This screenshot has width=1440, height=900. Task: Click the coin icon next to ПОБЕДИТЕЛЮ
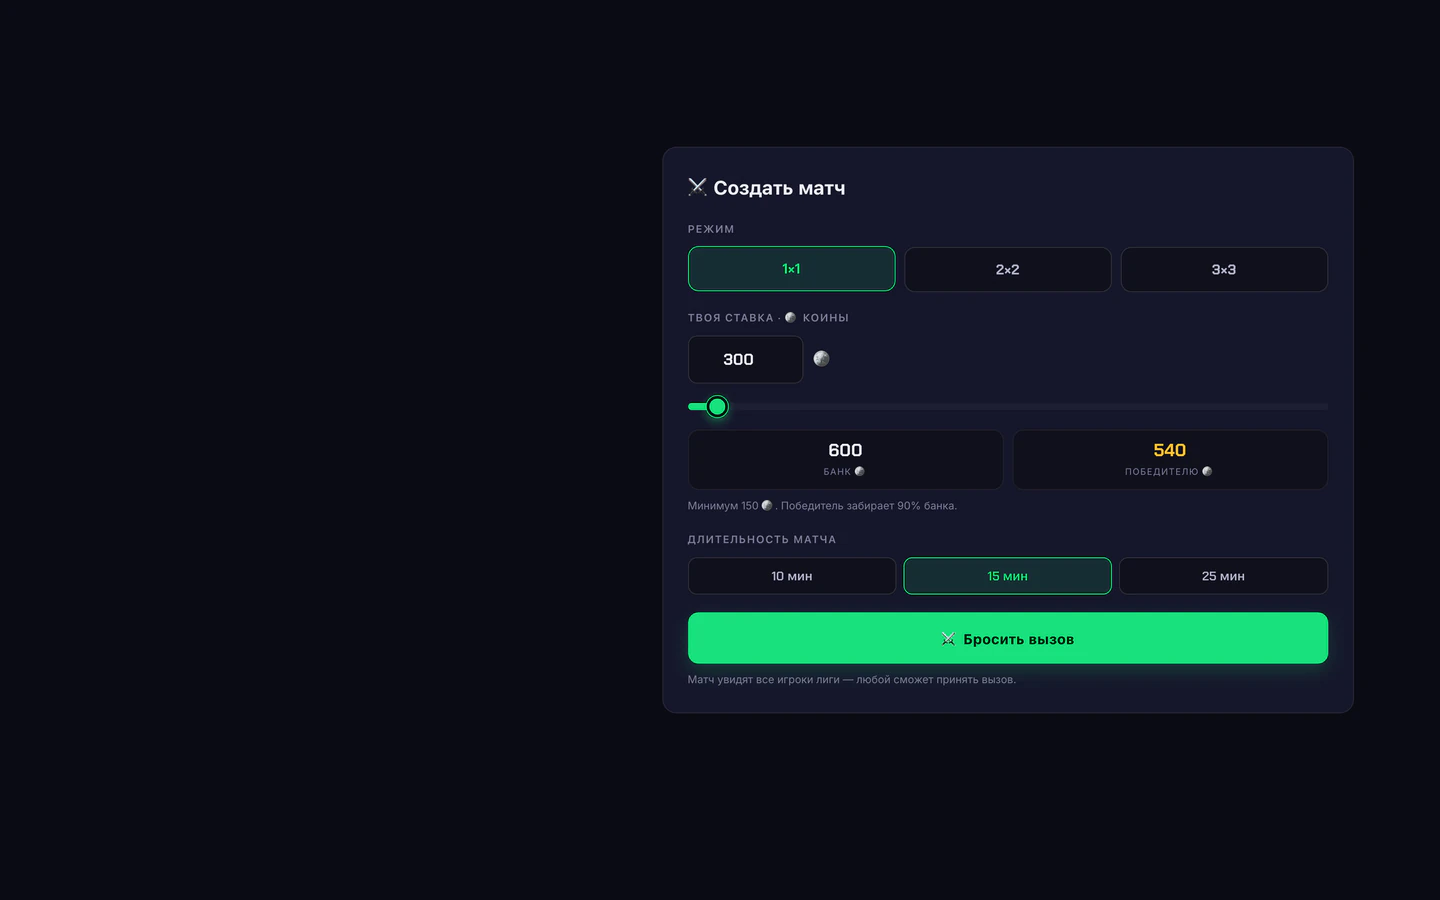click(x=1207, y=471)
